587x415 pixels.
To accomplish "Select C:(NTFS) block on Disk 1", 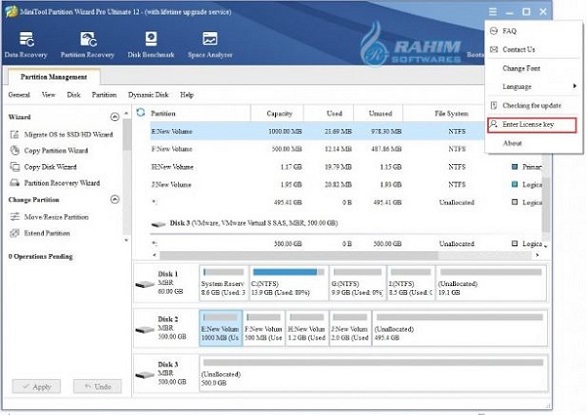I will tap(288, 283).
